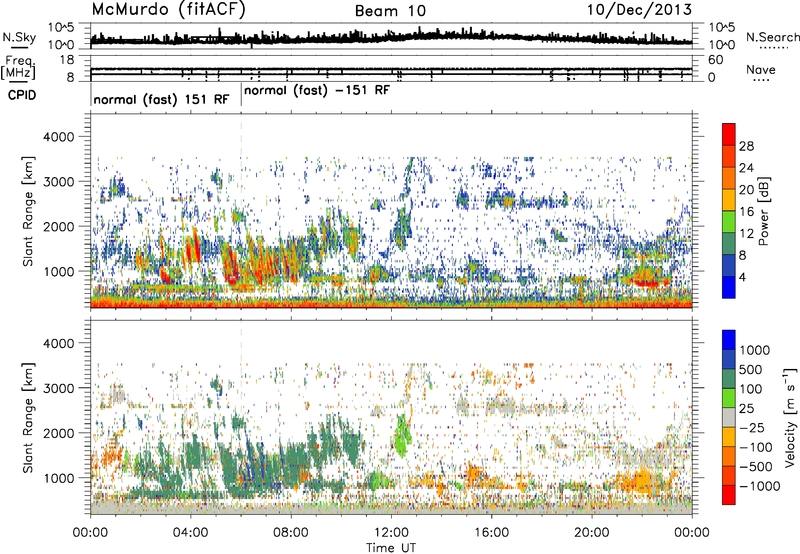Click the '12:00' time axis tick
Screen dimensions: 800x554
pos(391,533)
